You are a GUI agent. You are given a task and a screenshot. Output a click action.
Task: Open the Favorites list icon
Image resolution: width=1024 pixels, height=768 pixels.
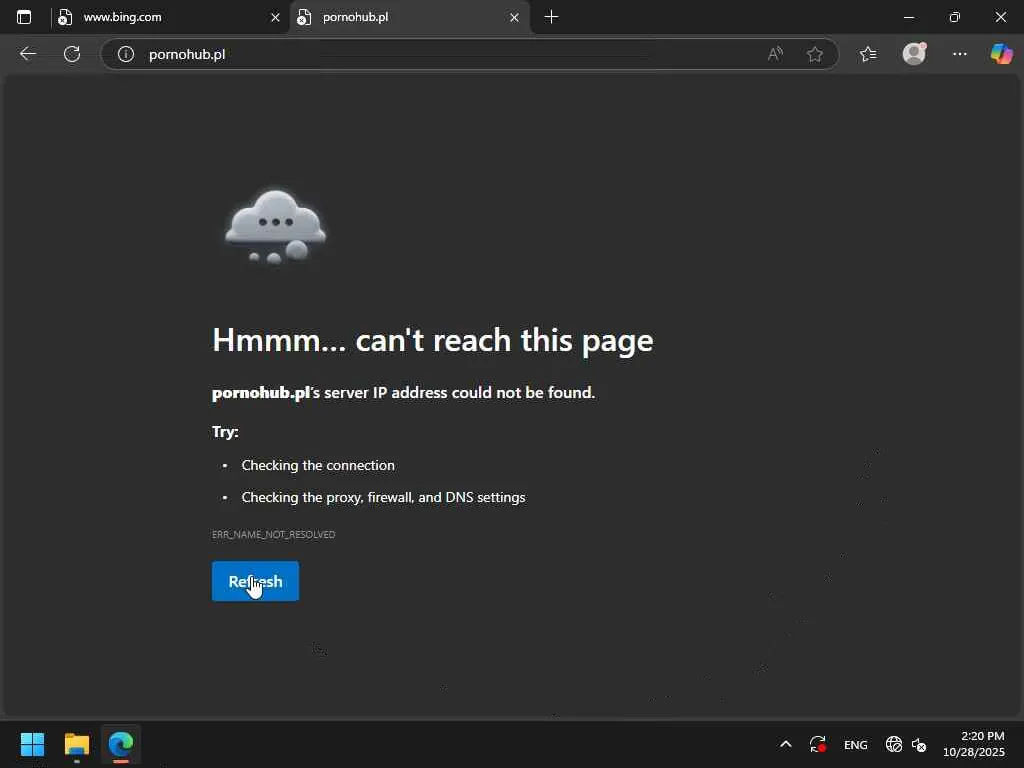pos(868,54)
